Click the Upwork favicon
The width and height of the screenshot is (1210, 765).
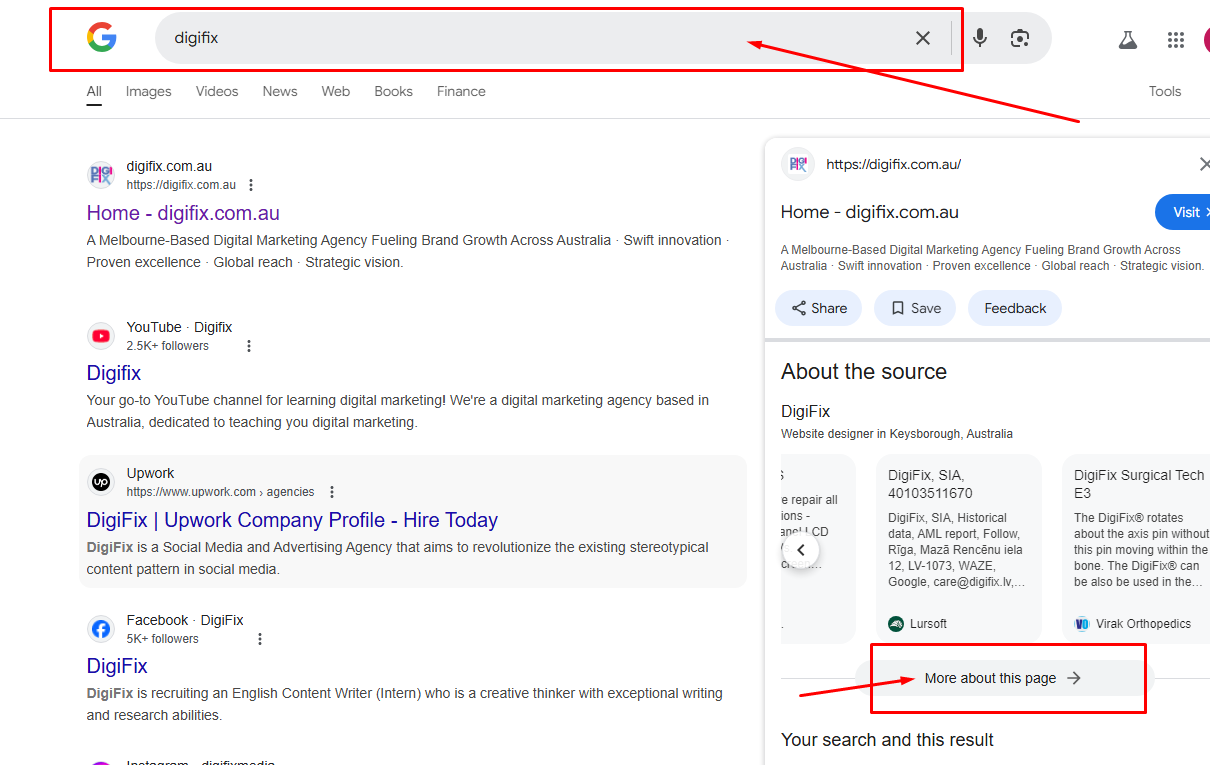[101, 482]
